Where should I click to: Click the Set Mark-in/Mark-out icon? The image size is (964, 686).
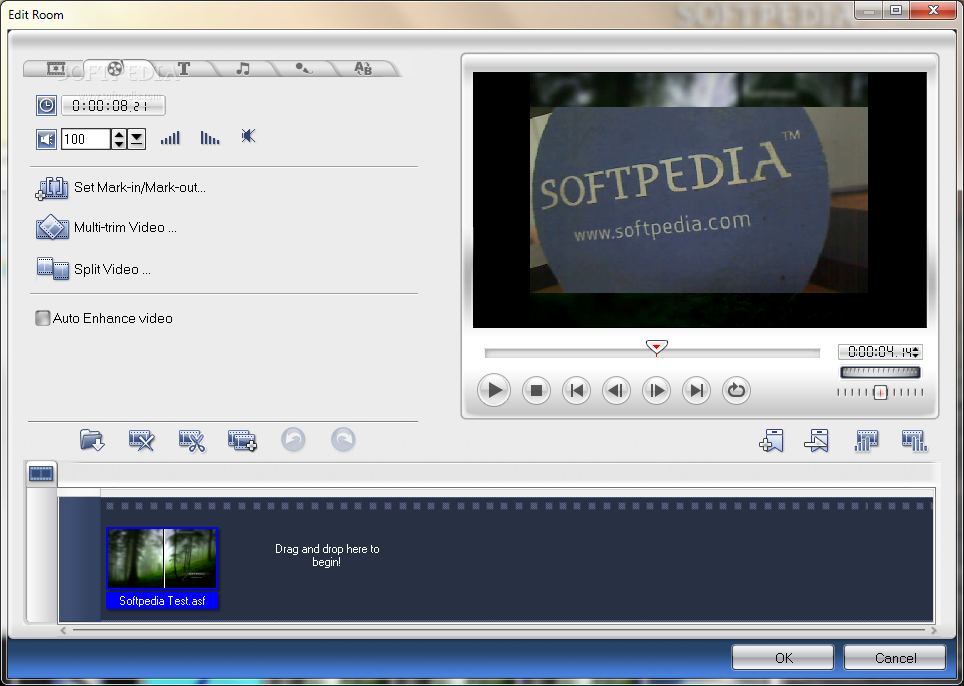(x=52, y=188)
